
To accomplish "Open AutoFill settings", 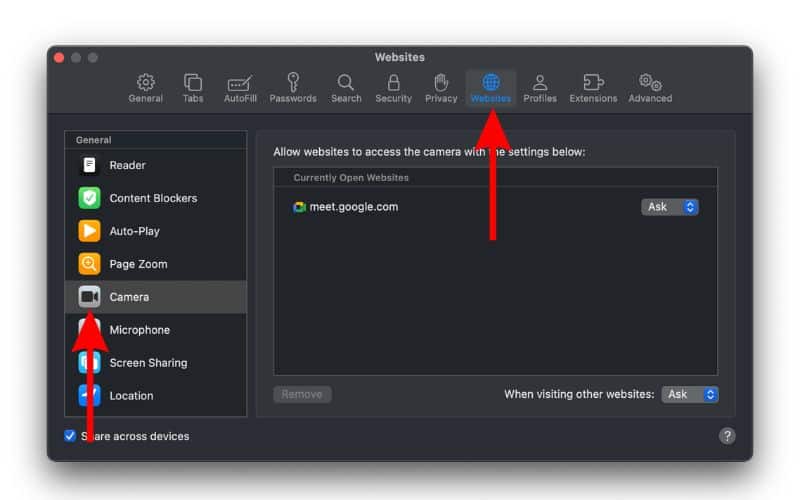I will pyautogui.click(x=240, y=88).
